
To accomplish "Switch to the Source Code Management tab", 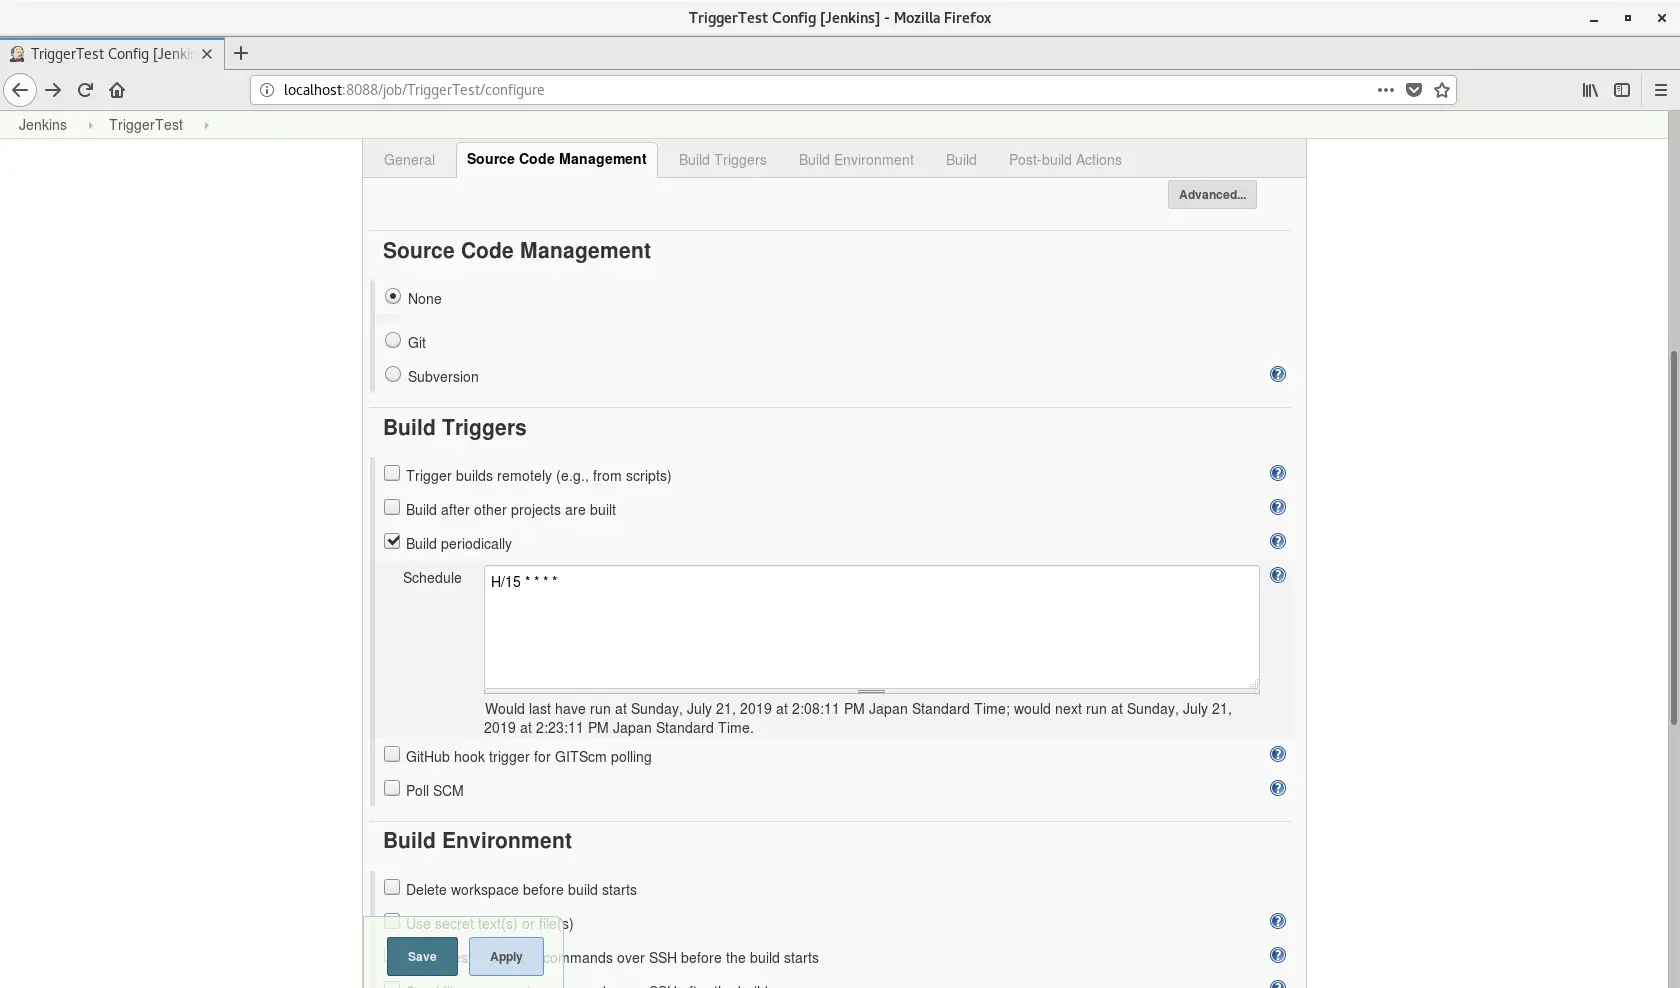I will point(556,159).
